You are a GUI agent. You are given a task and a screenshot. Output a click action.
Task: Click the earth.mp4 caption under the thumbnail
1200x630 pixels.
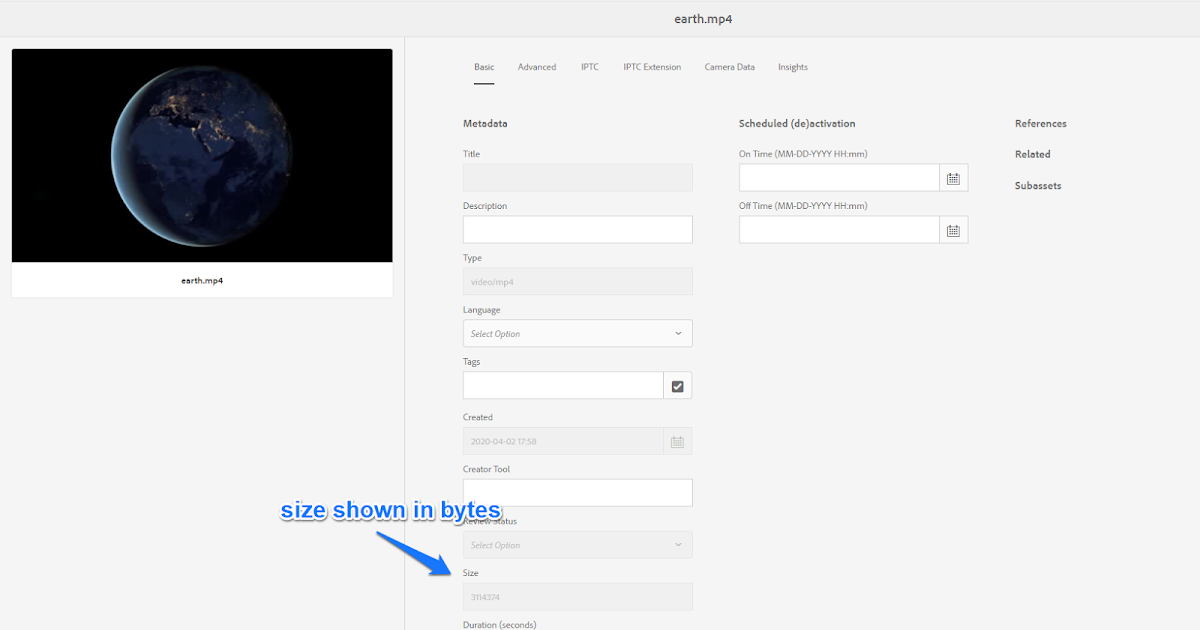(202, 281)
